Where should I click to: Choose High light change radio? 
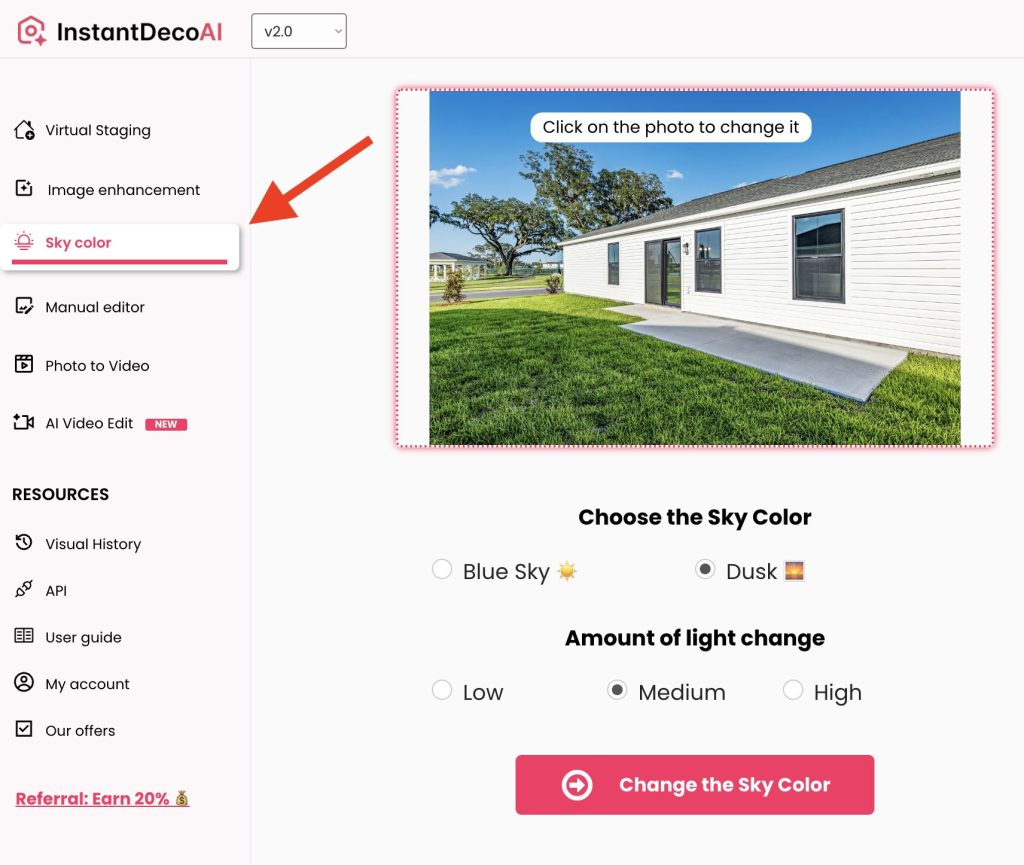(793, 689)
